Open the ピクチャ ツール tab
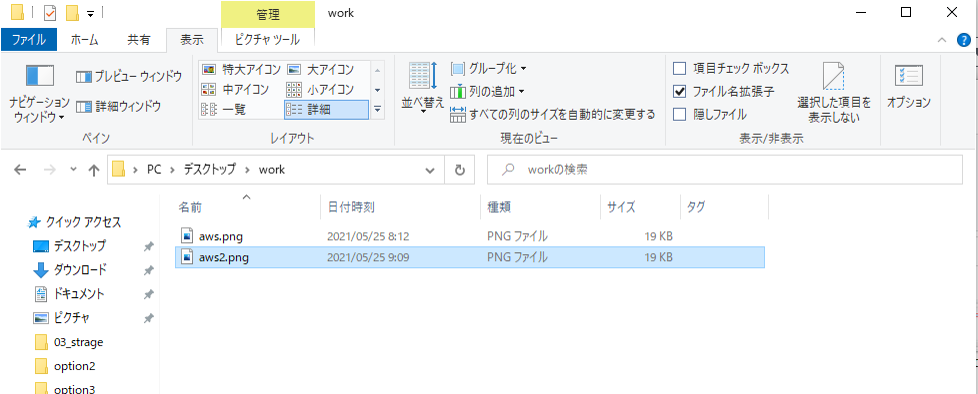 (x=268, y=40)
